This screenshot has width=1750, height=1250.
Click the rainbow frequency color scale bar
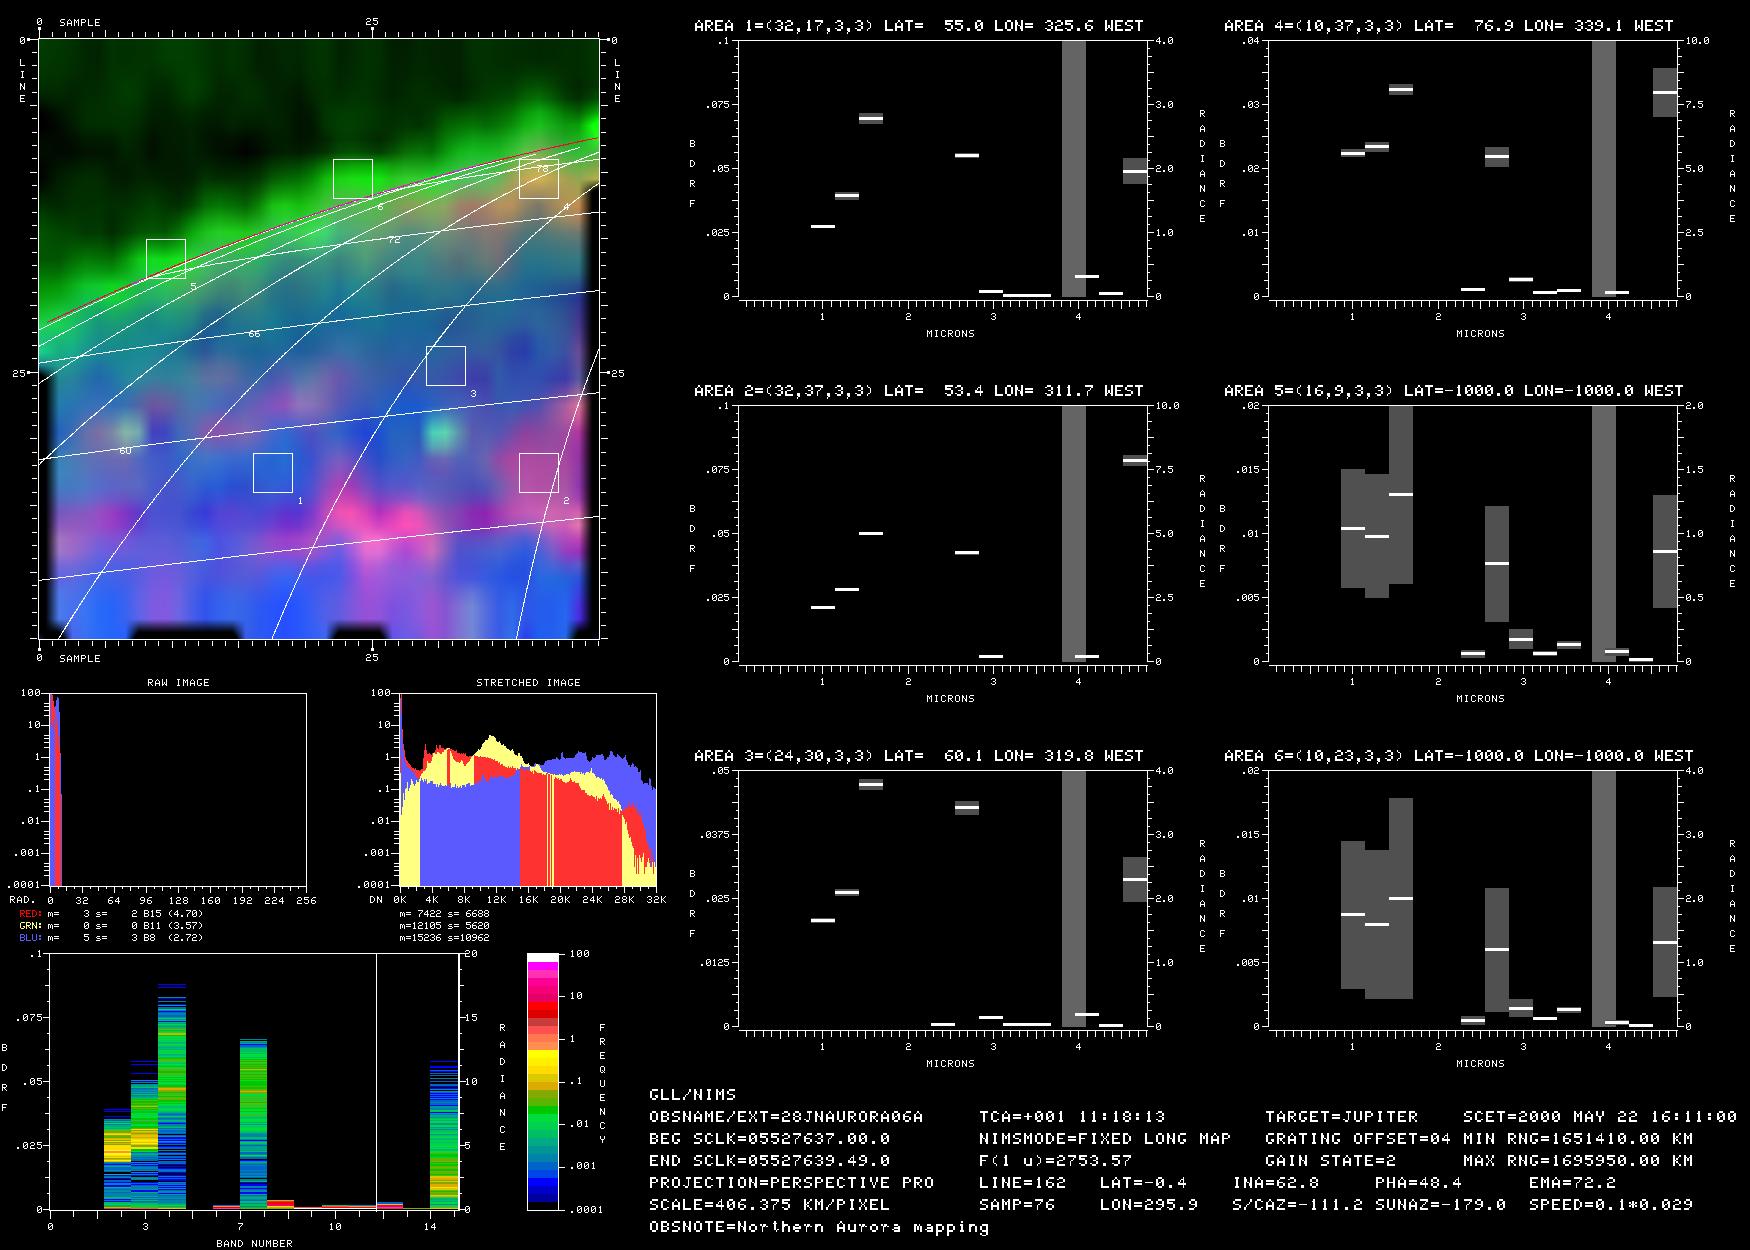coord(543,1082)
